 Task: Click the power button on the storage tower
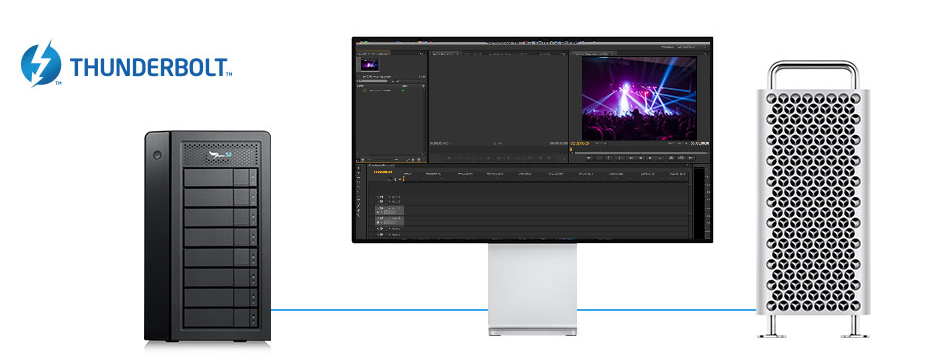coord(158,155)
